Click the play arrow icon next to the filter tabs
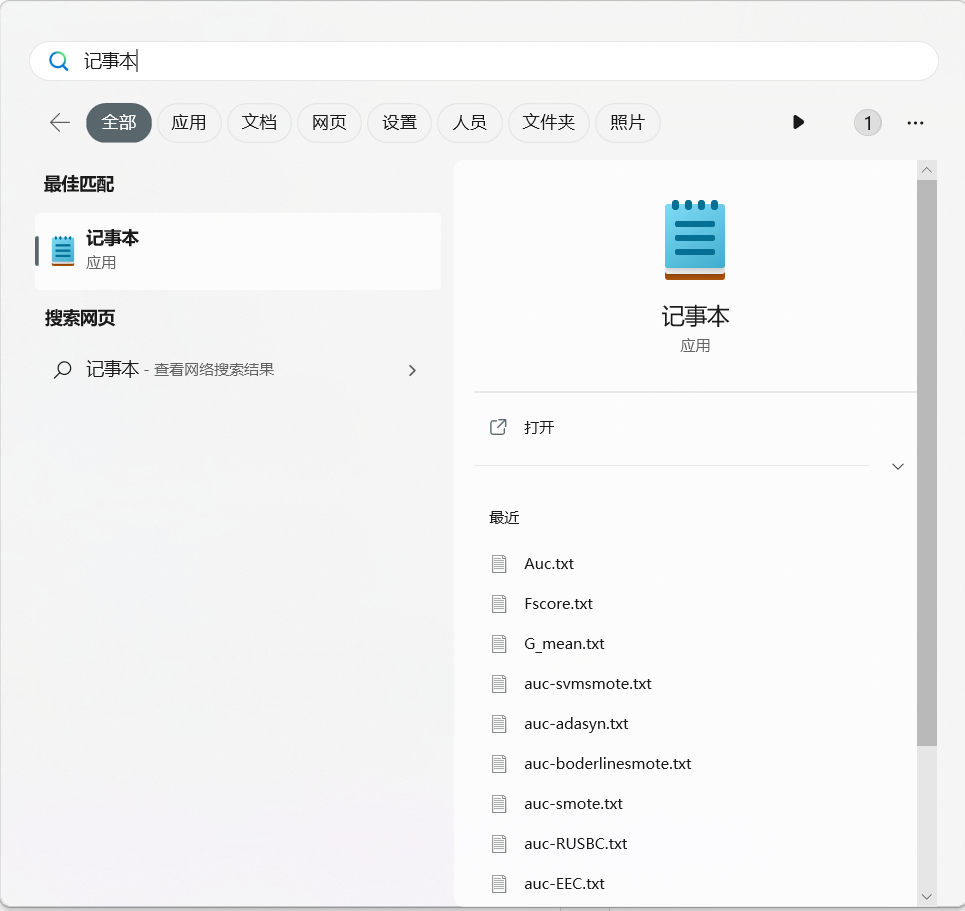The height and width of the screenshot is (911, 965). pos(798,122)
